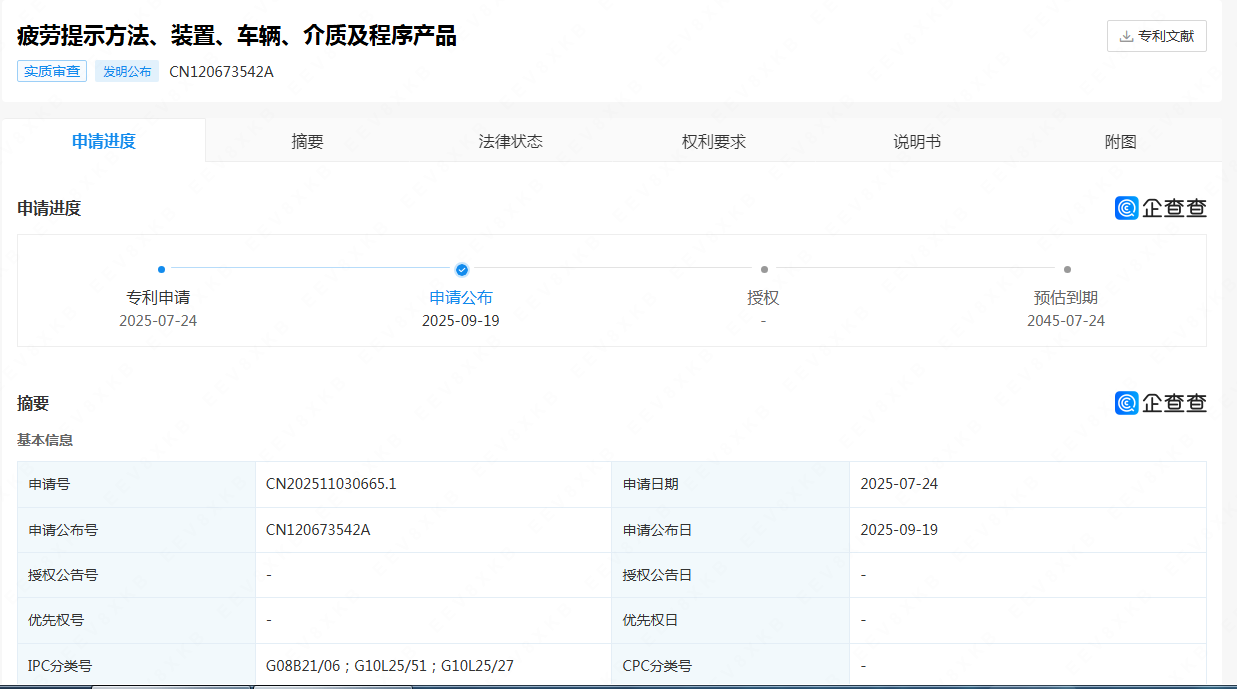Viewport: 1237px width, 689px height.
Task: Click the 专利文献 download button
Action: point(1157,36)
